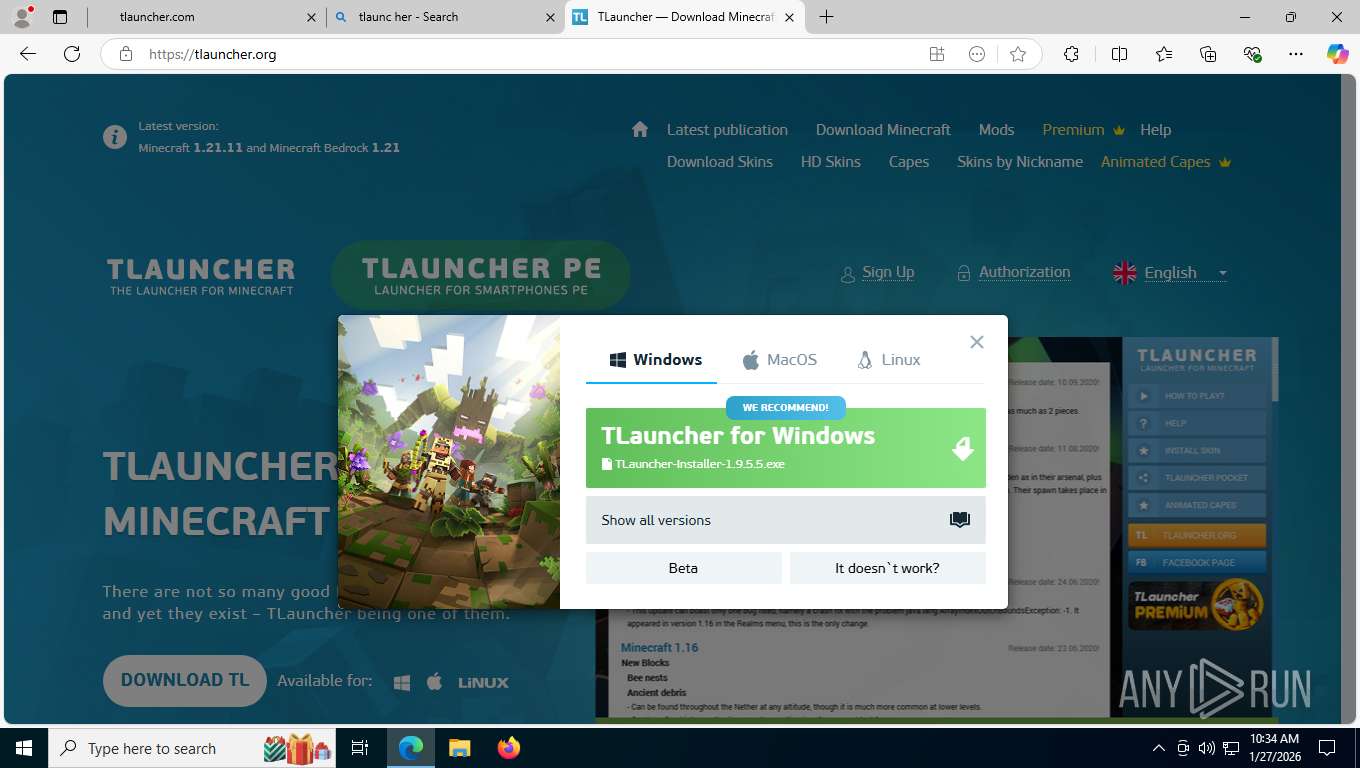Click the Windows logo next to Available for
The height and width of the screenshot is (768, 1360).
(x=402, y=682)
